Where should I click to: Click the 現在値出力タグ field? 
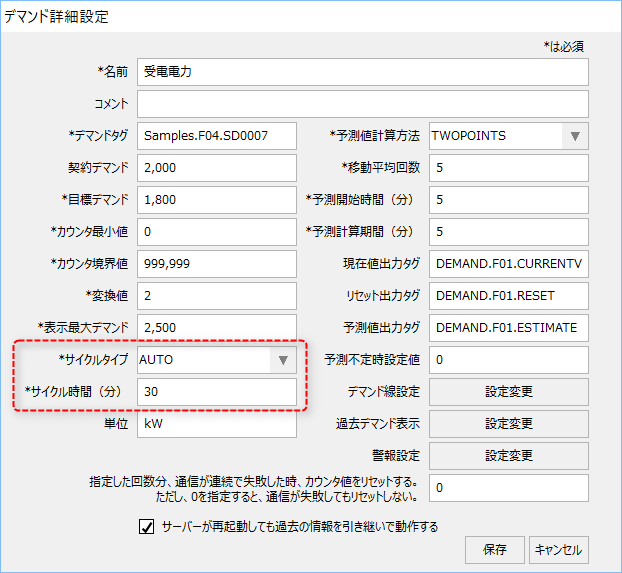(x=508, y=264)
